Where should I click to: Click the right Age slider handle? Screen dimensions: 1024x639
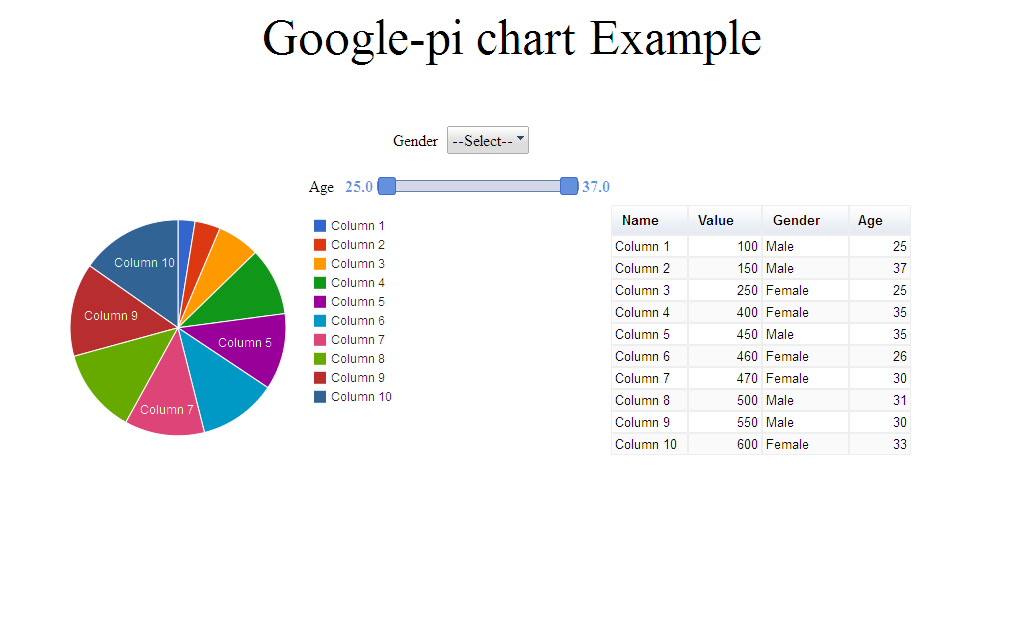[569, 186]
